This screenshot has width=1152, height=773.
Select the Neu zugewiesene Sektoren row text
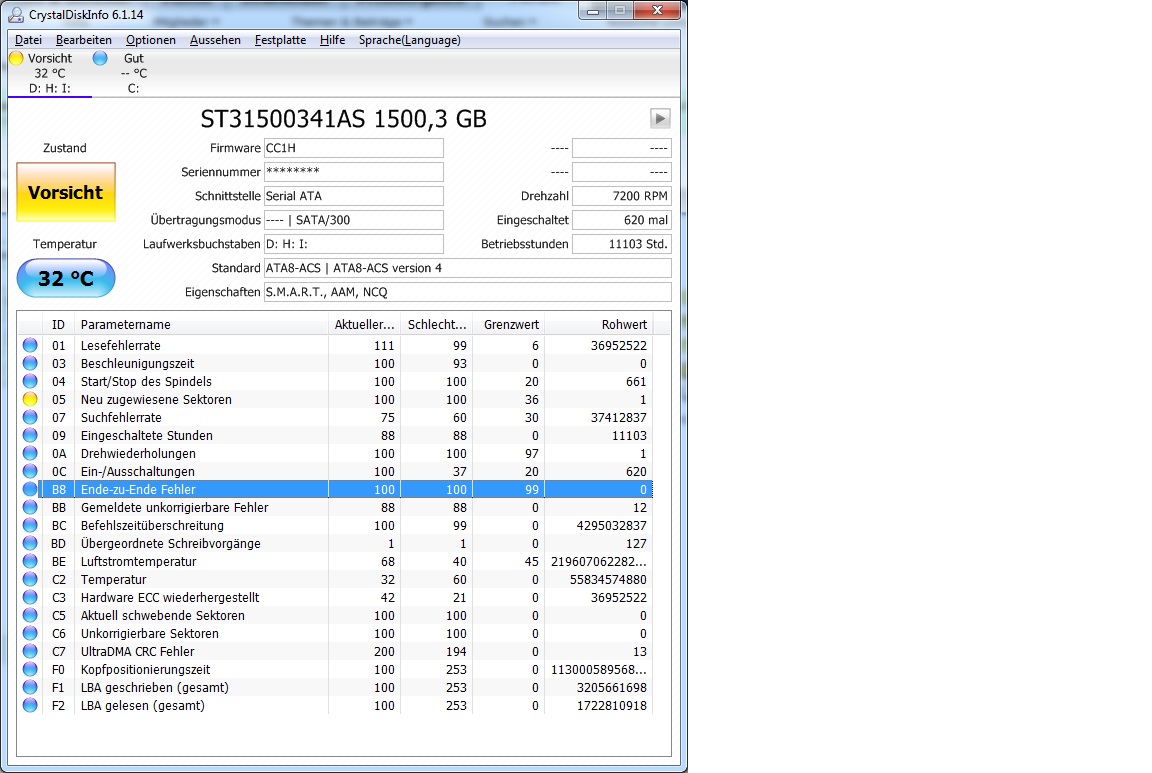[x=156, y=400]
